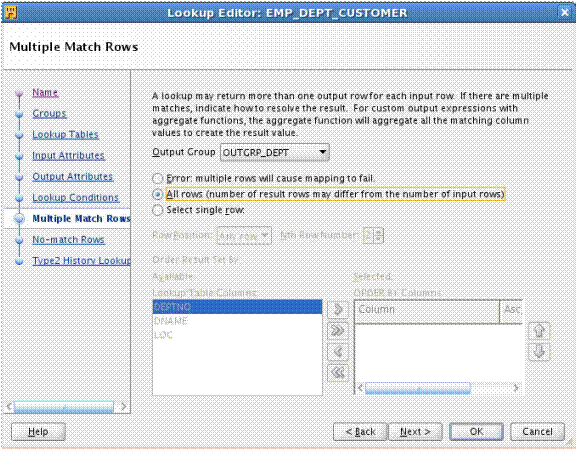The width and height of the screenshot is (578, 451).
Task: Click the selected columns horizontal scrollbar thumb
Action: pyautogui.click(x=418, y=388)
